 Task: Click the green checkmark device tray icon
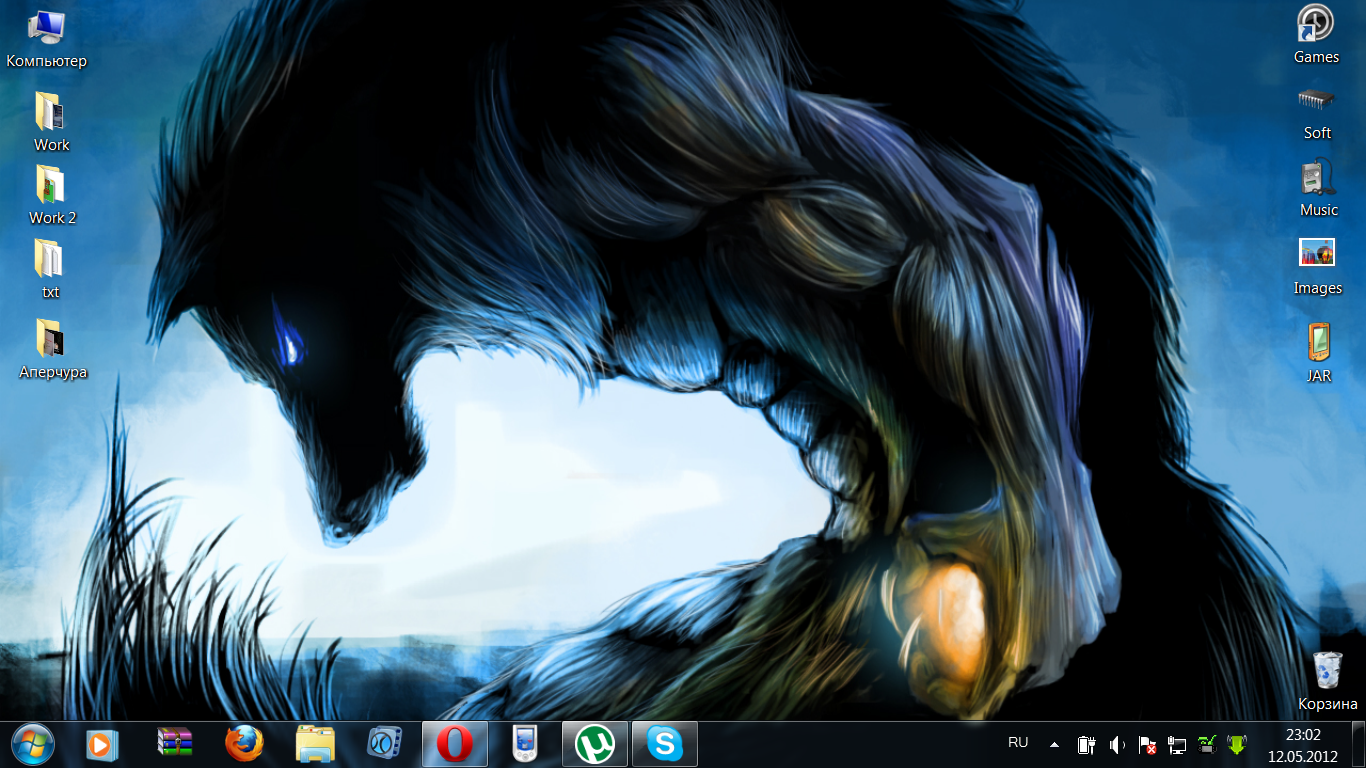[1207, 744]
